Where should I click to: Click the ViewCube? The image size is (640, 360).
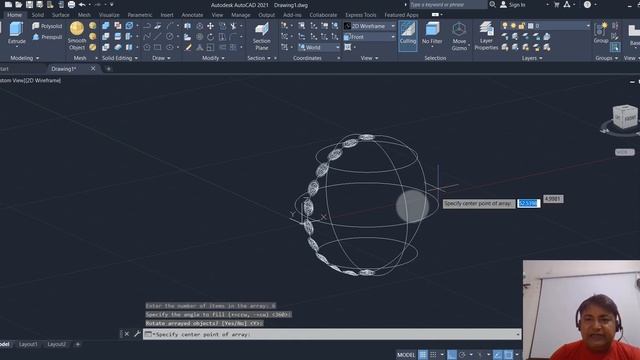click(624, 117)
